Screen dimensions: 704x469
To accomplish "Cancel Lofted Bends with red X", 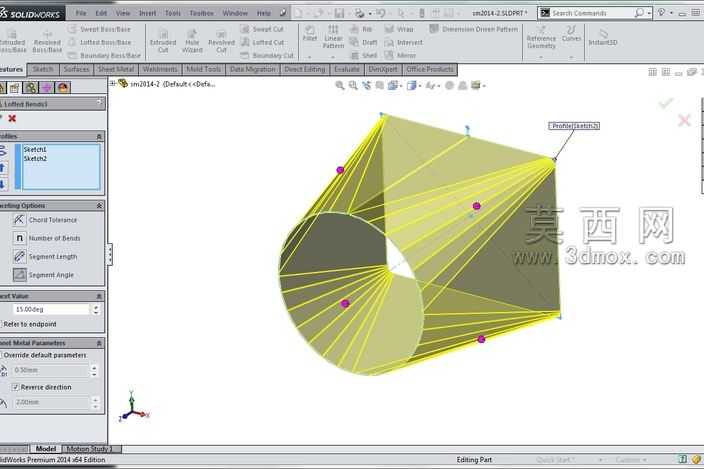I will point(12,118).
